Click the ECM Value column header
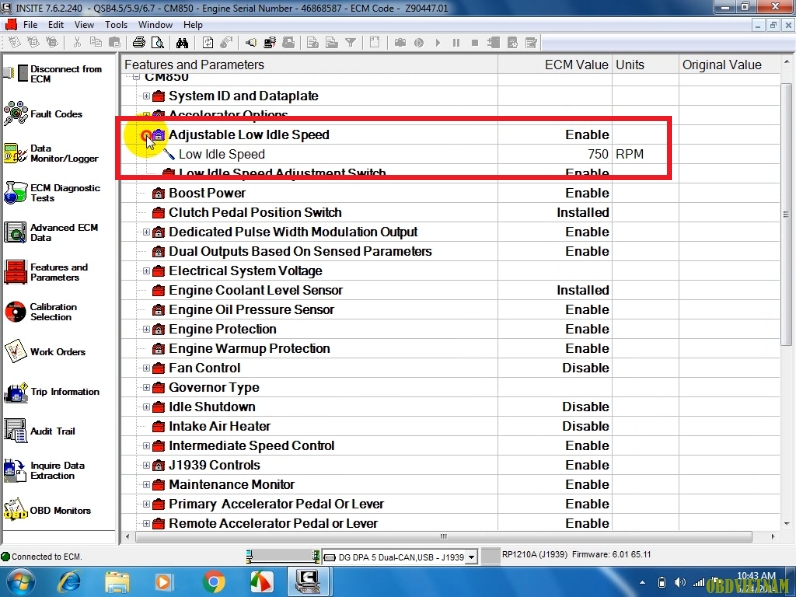The height and width of the screenshot is (597, 796). click(555, 64)
